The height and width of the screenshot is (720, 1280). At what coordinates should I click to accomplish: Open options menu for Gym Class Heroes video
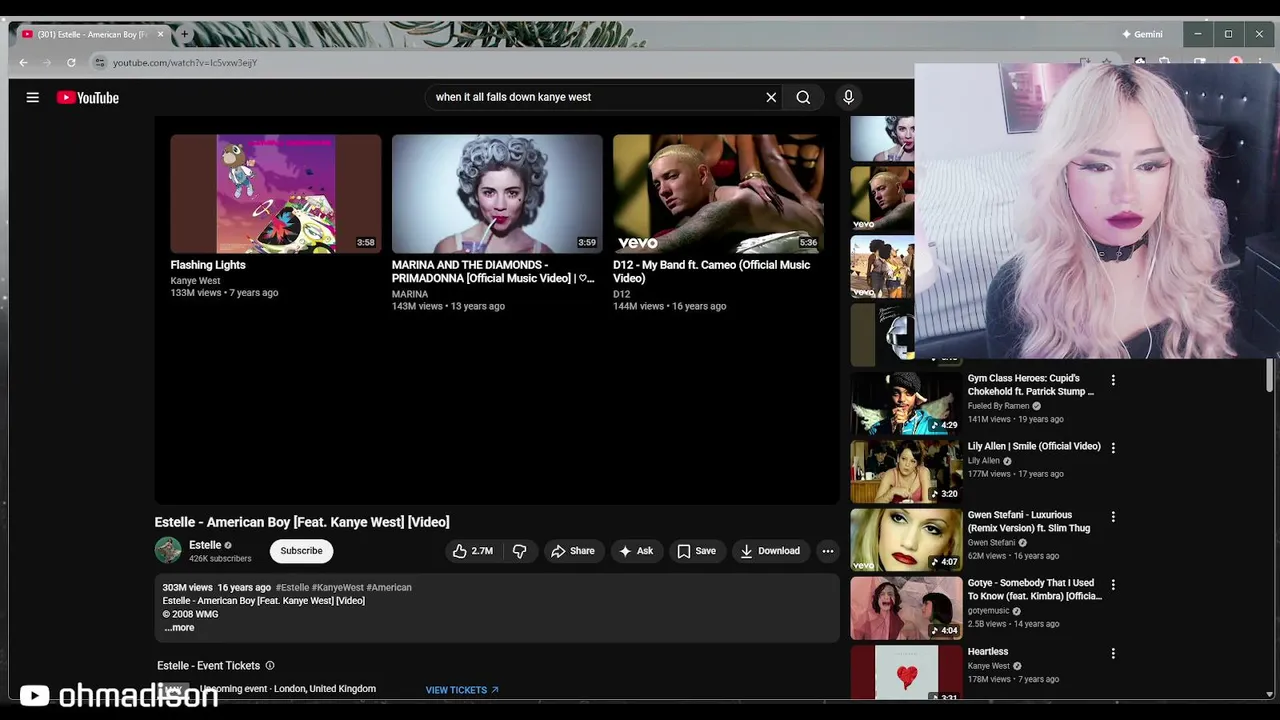[x=1113, y=380]
